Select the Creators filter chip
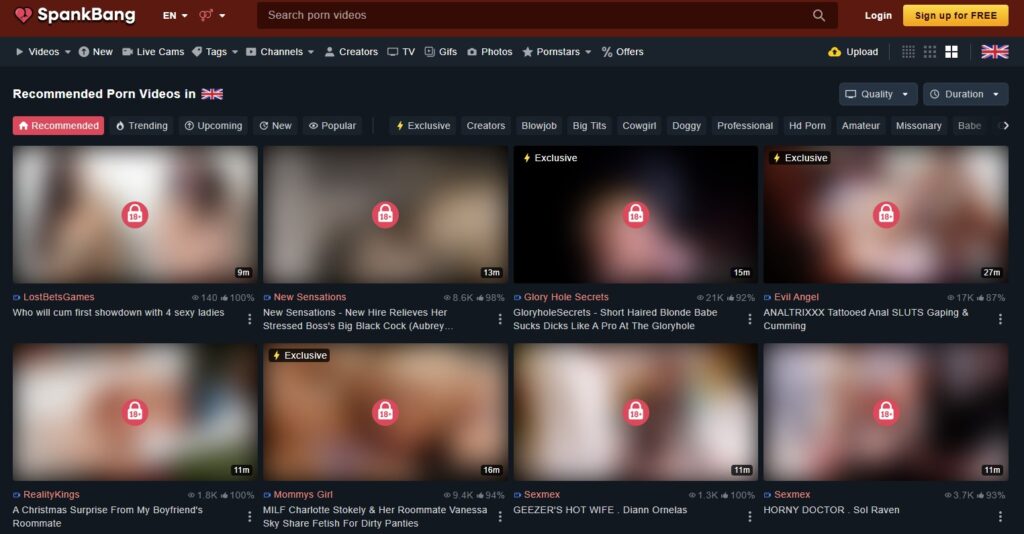Image resolution: width=1024 pixels, height=534 pixels. 485,125
